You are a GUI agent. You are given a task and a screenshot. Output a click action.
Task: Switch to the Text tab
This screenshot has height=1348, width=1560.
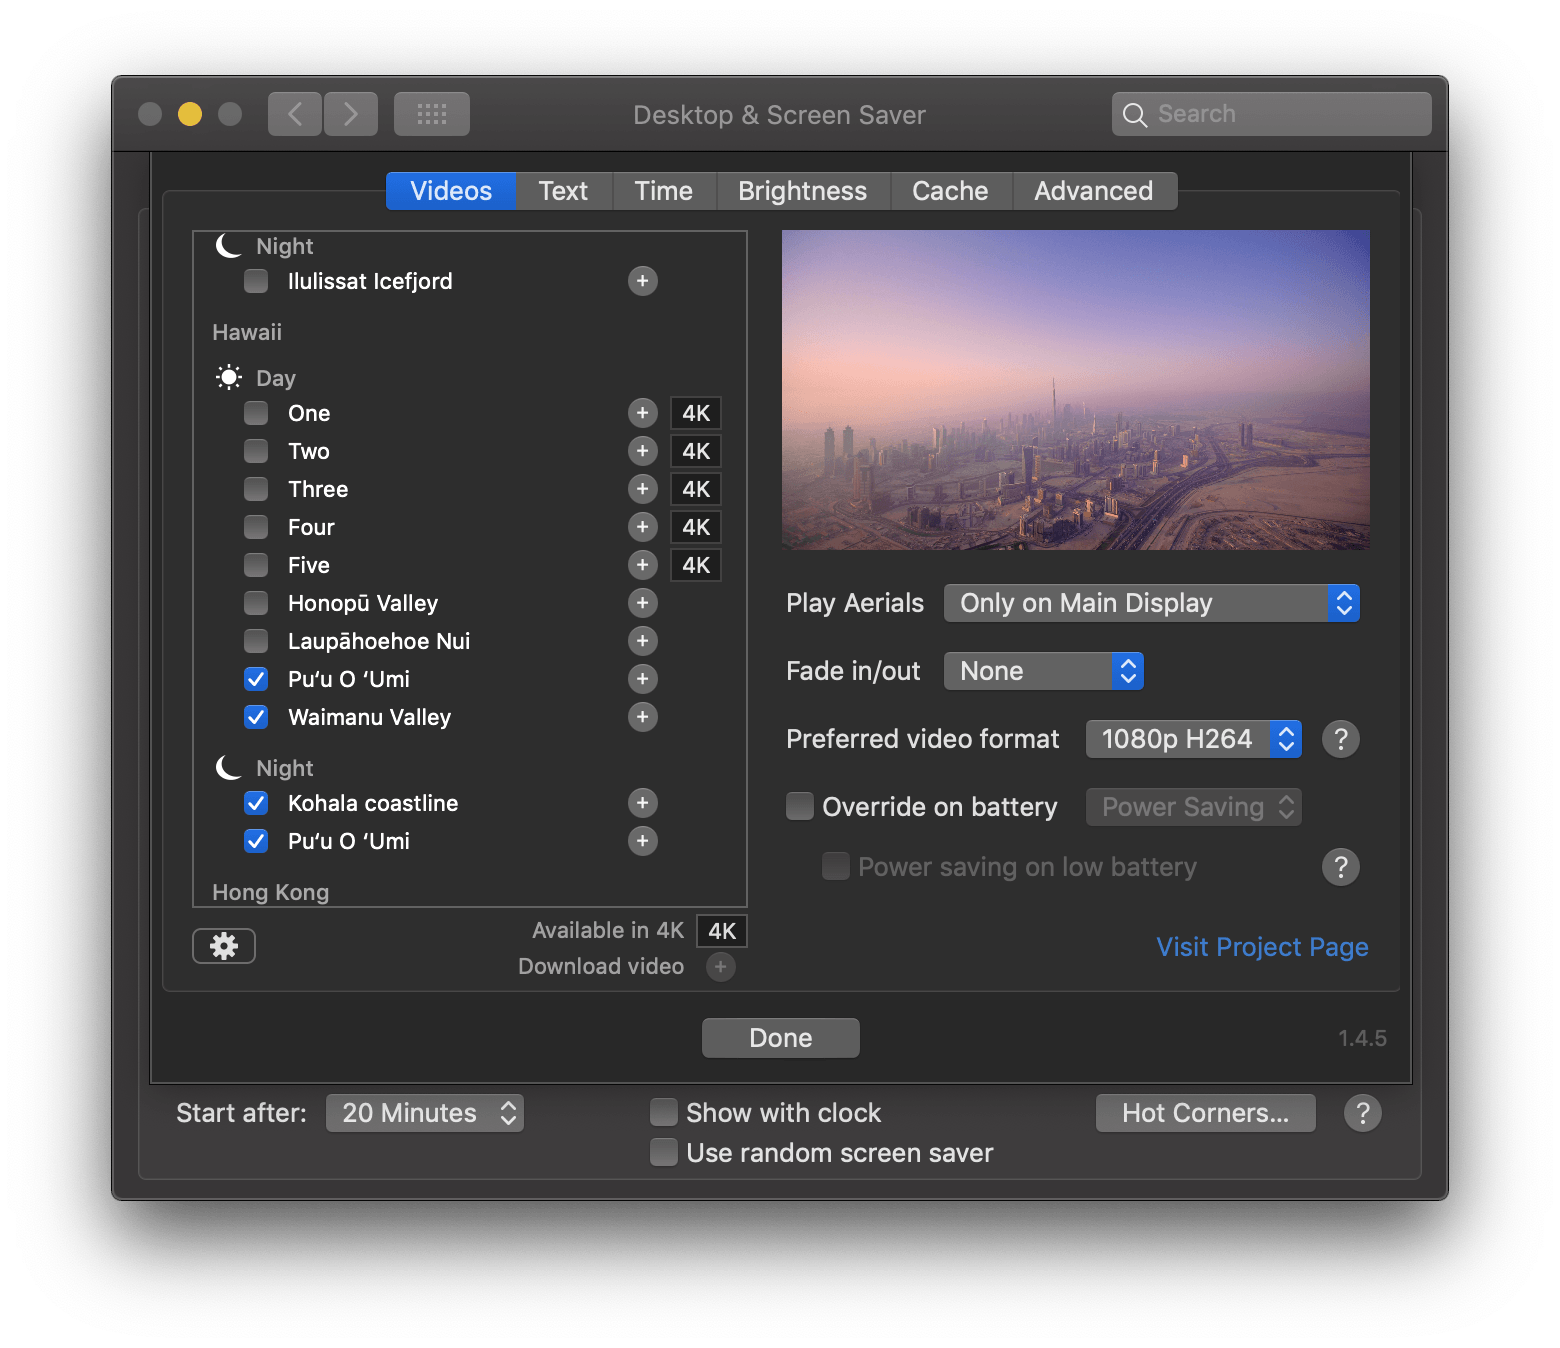pos(563,191)
